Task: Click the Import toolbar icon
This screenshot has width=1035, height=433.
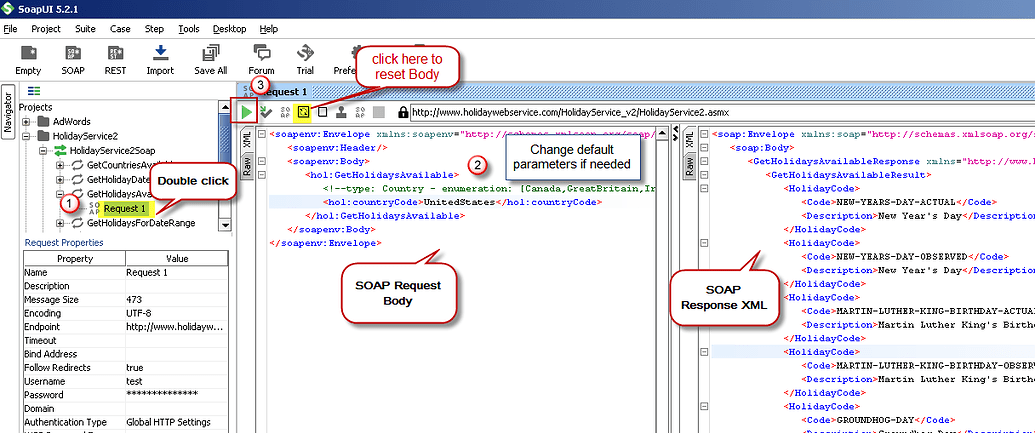Action: click(160, 53)
